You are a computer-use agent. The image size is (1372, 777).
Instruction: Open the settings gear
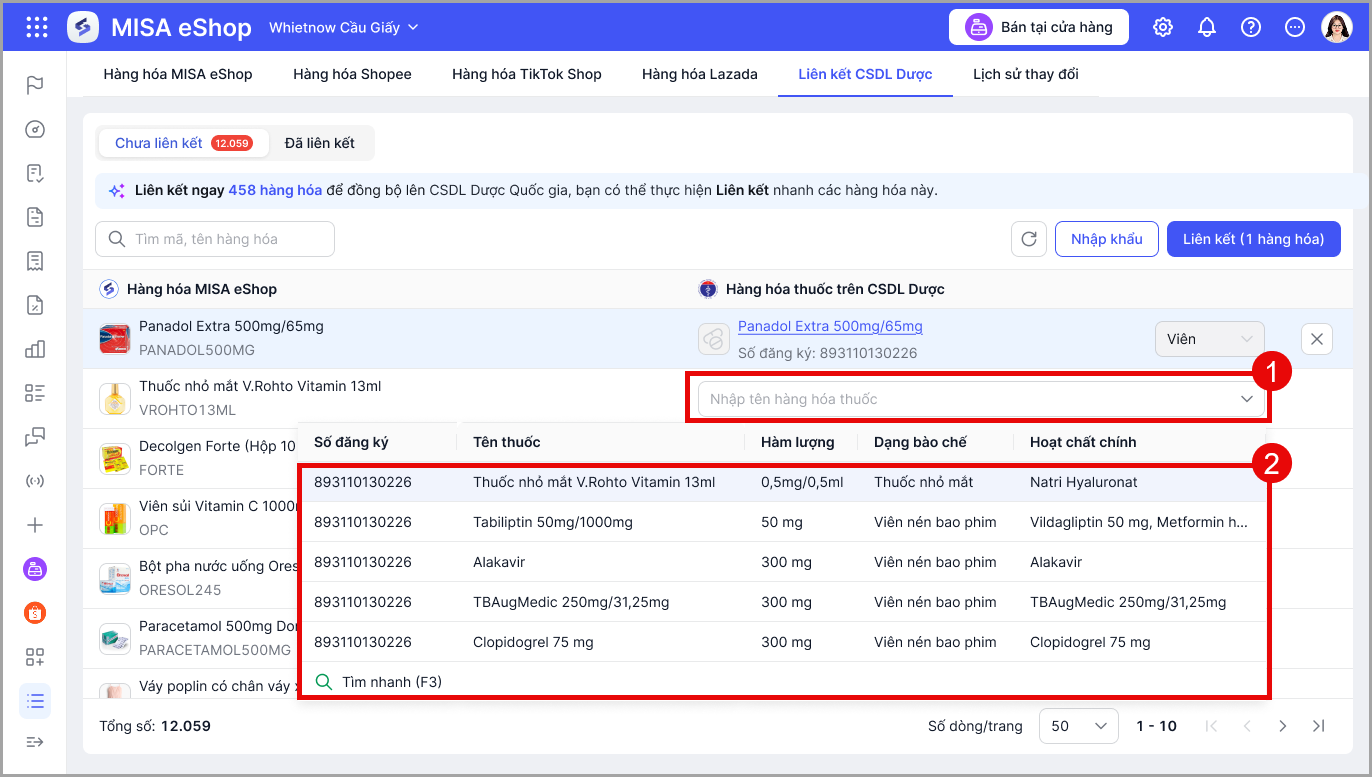pos(1163,27)
